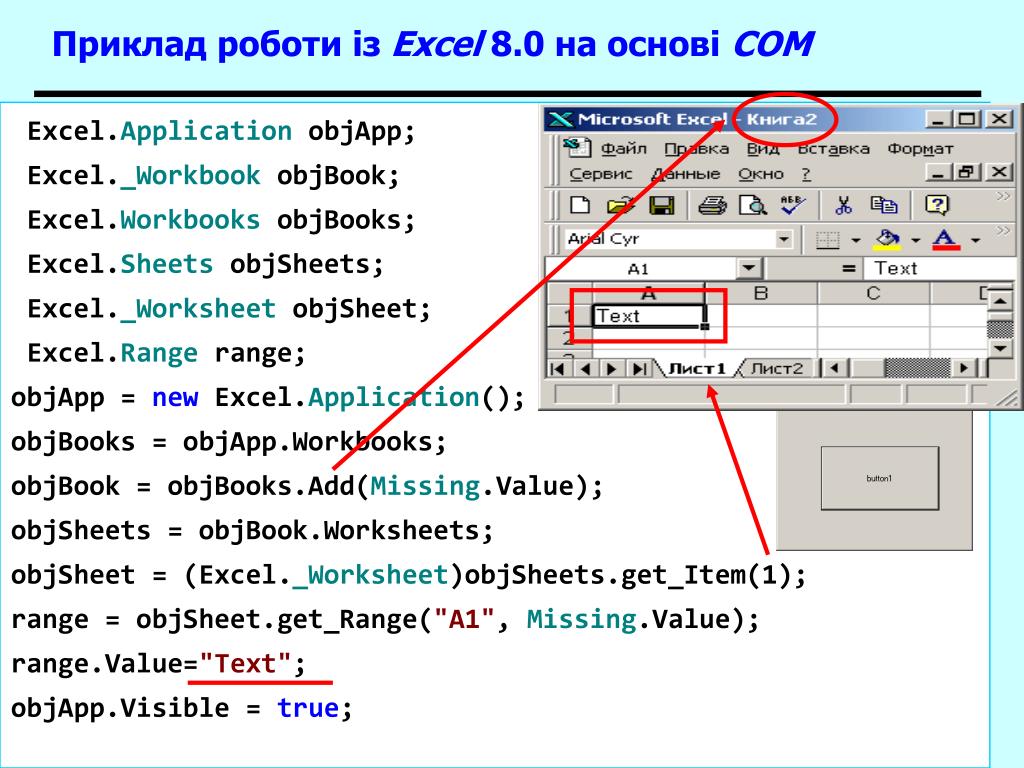
Task: Open the Правка menu
Action: pyautogui.click(x=696, y=149)
